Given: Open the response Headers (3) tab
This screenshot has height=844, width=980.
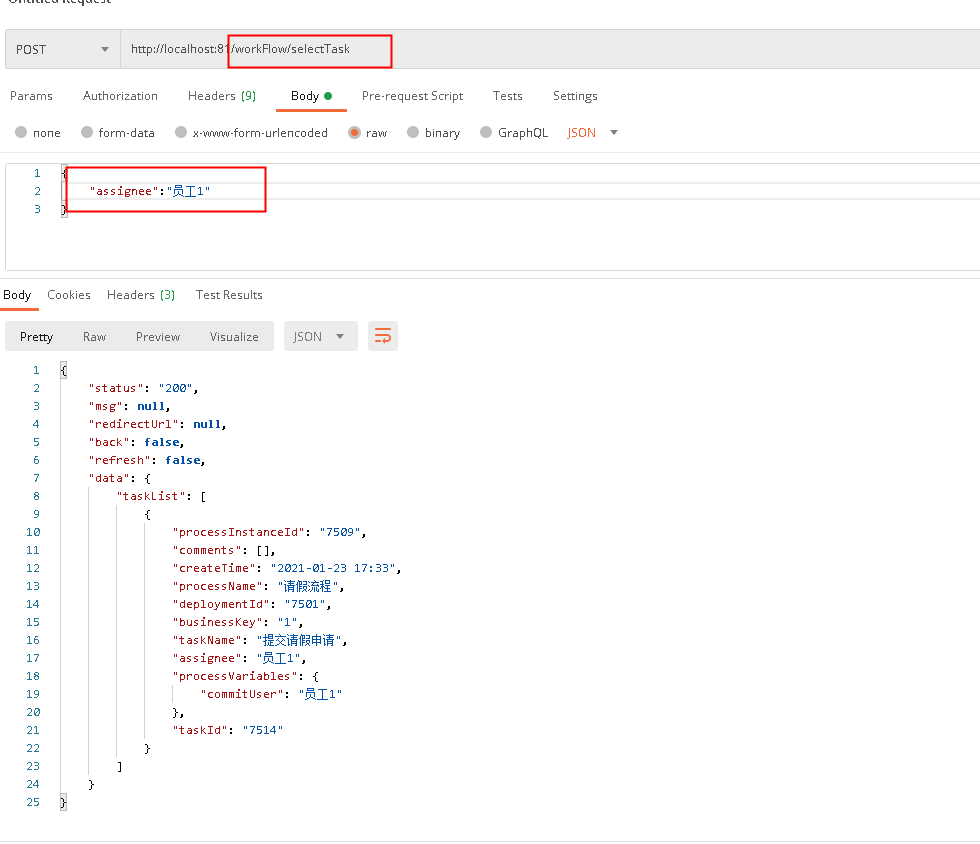Looking at the screenshot, I should (x=141, y=294).
